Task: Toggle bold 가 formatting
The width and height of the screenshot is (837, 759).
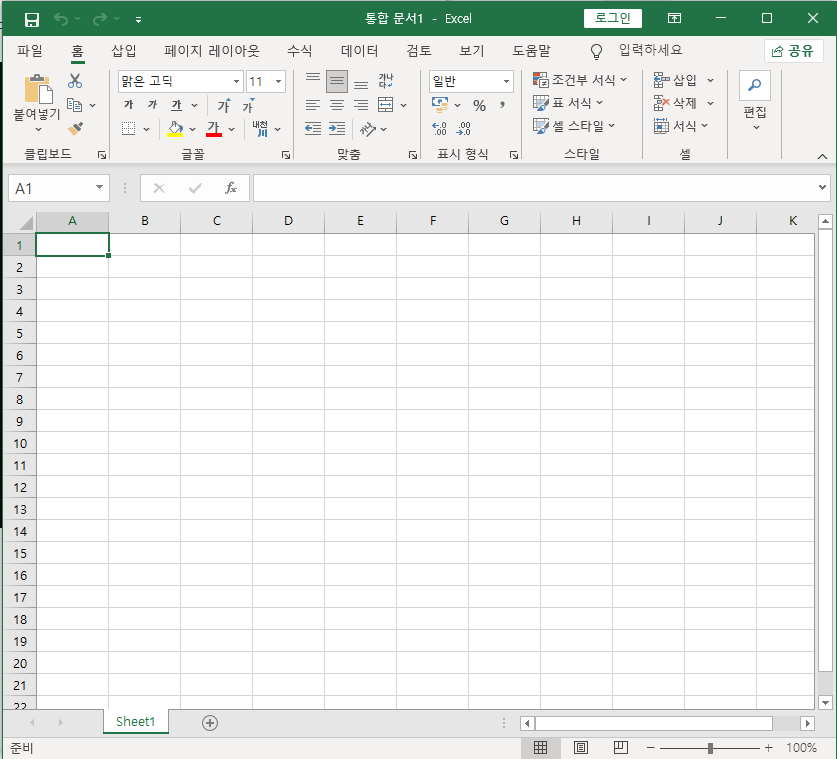Action: [129, 105]
